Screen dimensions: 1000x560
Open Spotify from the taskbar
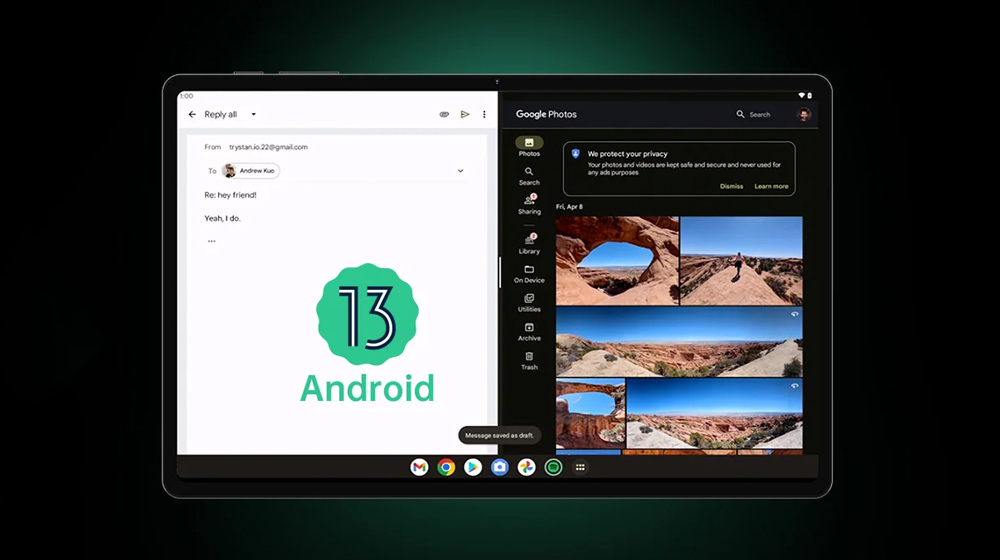553,468
